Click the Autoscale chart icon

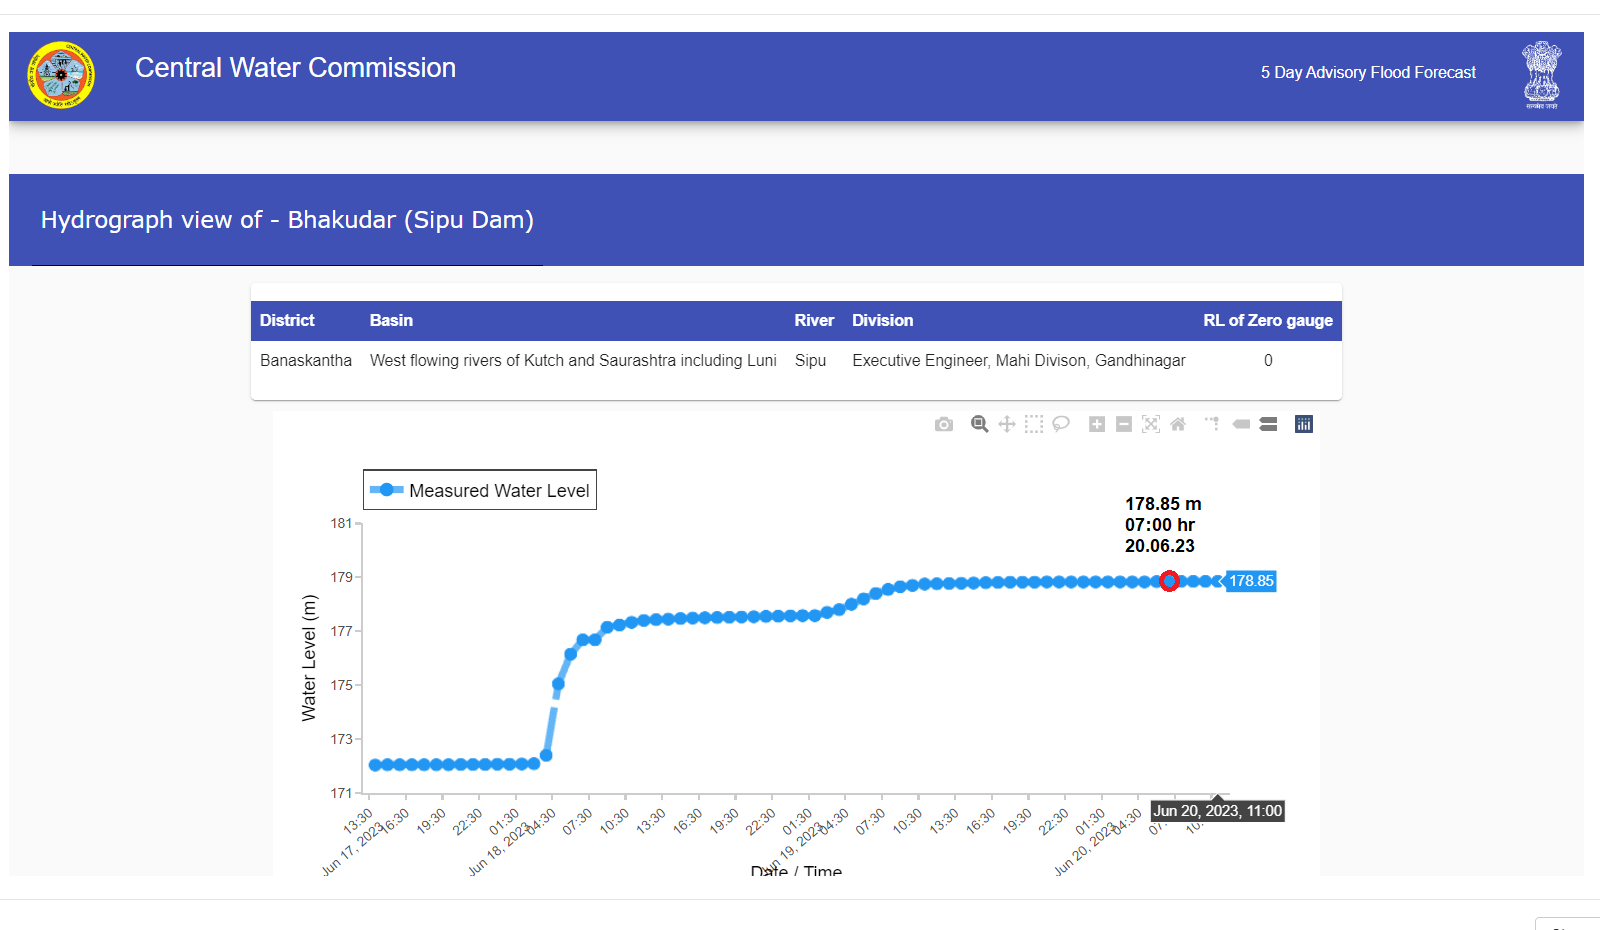point(1151,425)
